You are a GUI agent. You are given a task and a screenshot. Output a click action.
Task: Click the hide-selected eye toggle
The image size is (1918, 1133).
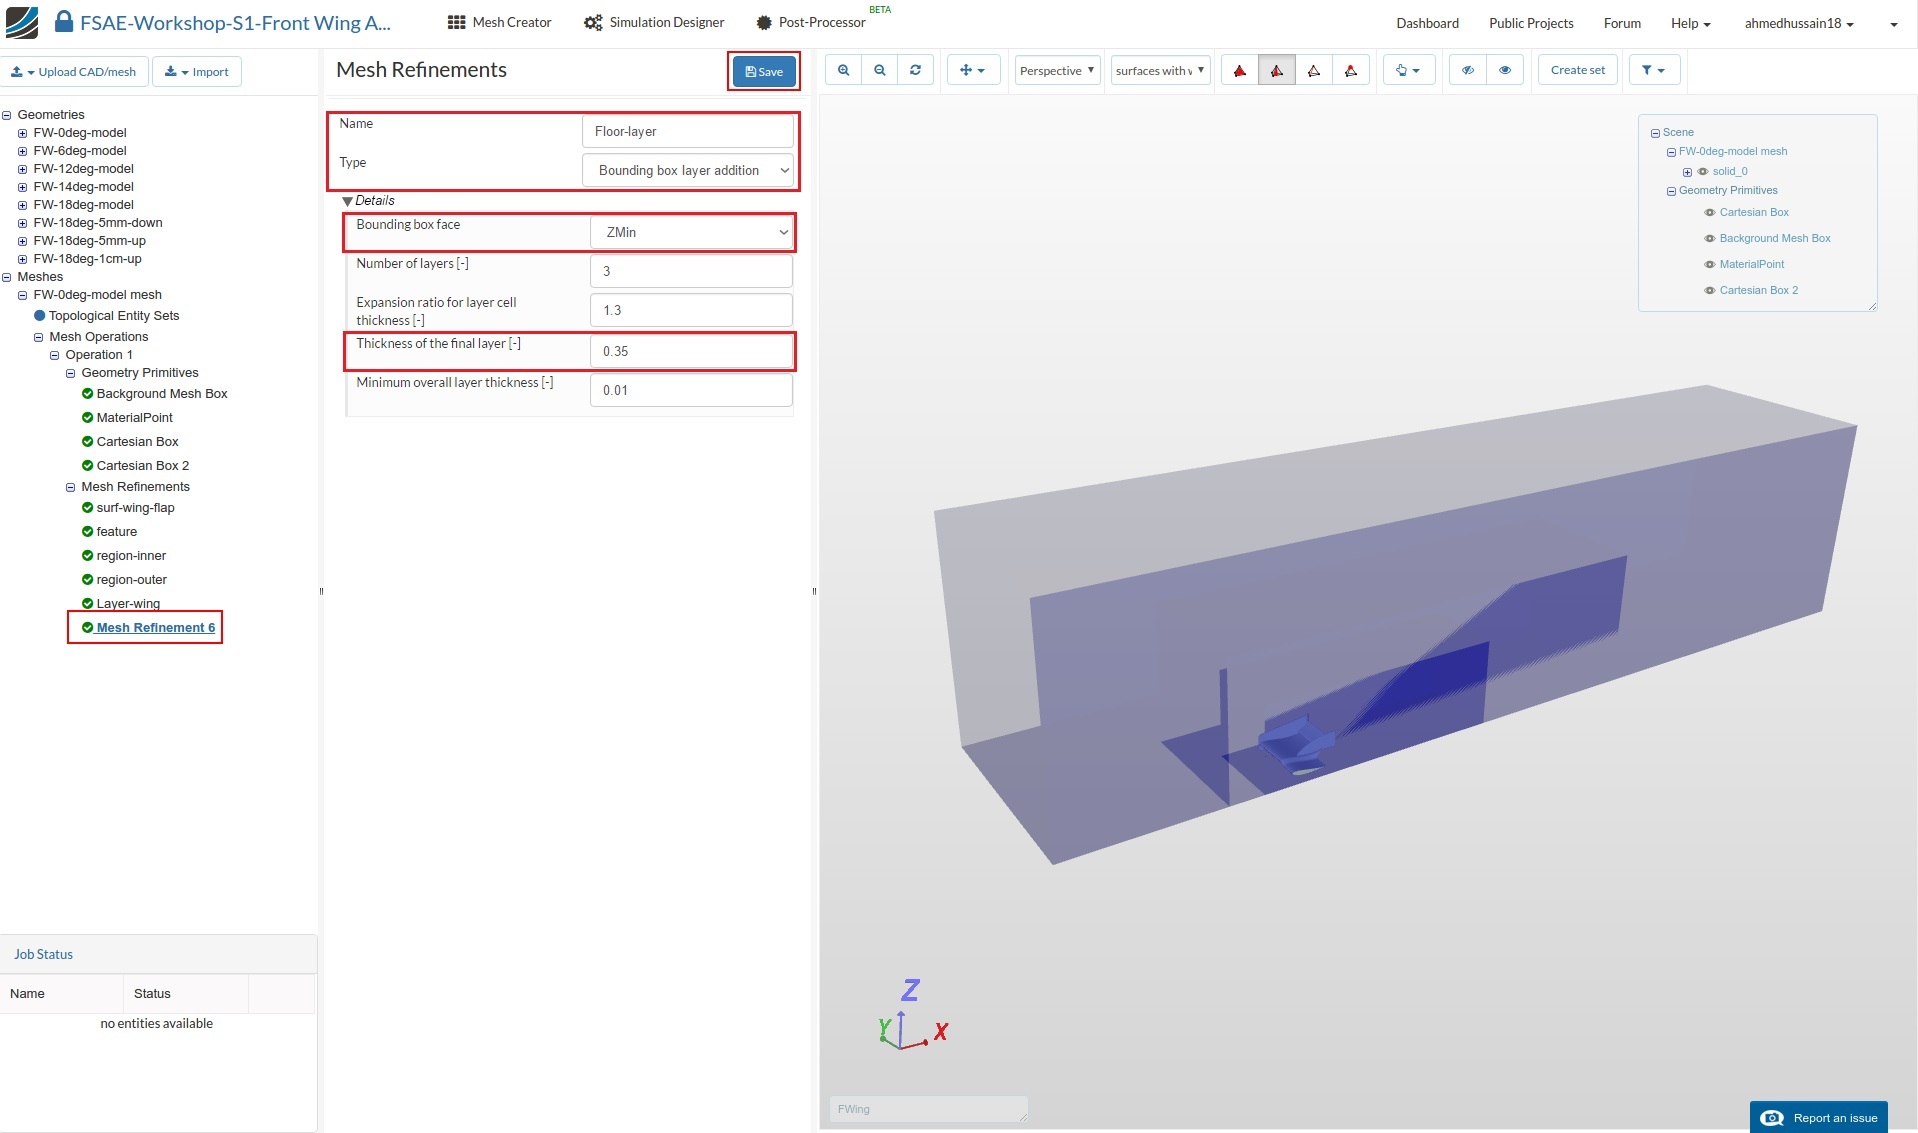(1466, 70)
